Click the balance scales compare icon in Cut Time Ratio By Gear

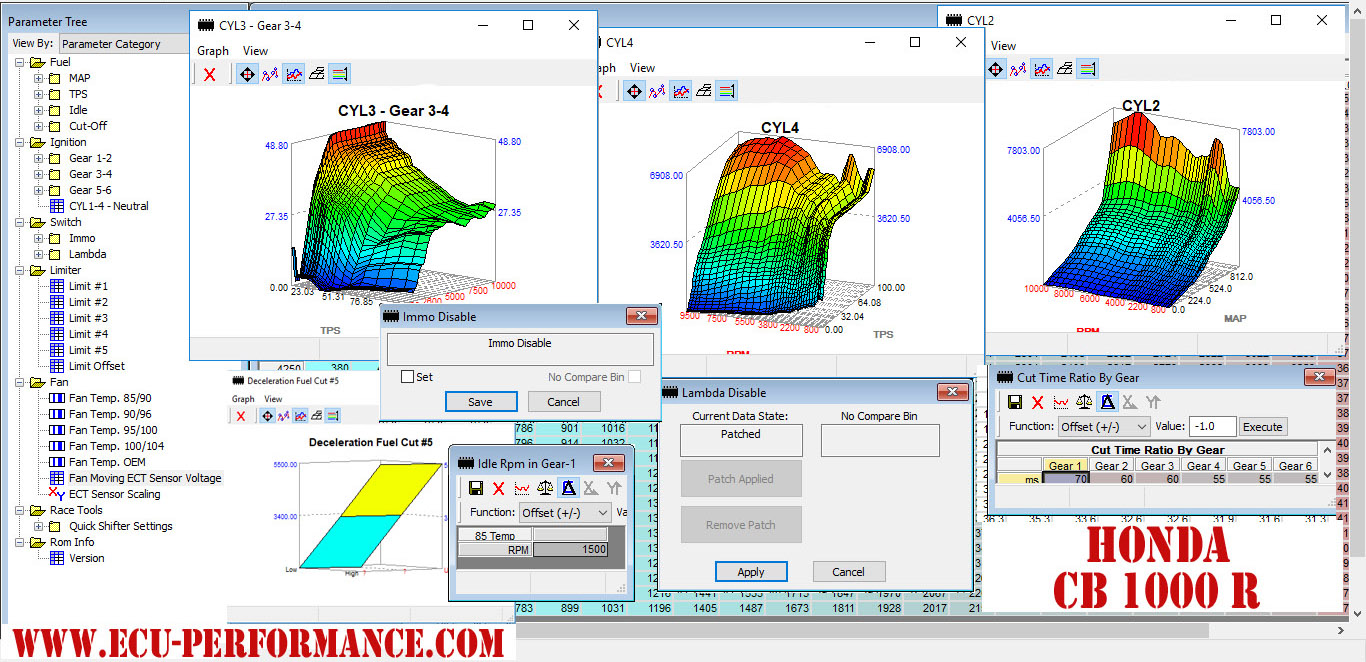(1083, 402)
